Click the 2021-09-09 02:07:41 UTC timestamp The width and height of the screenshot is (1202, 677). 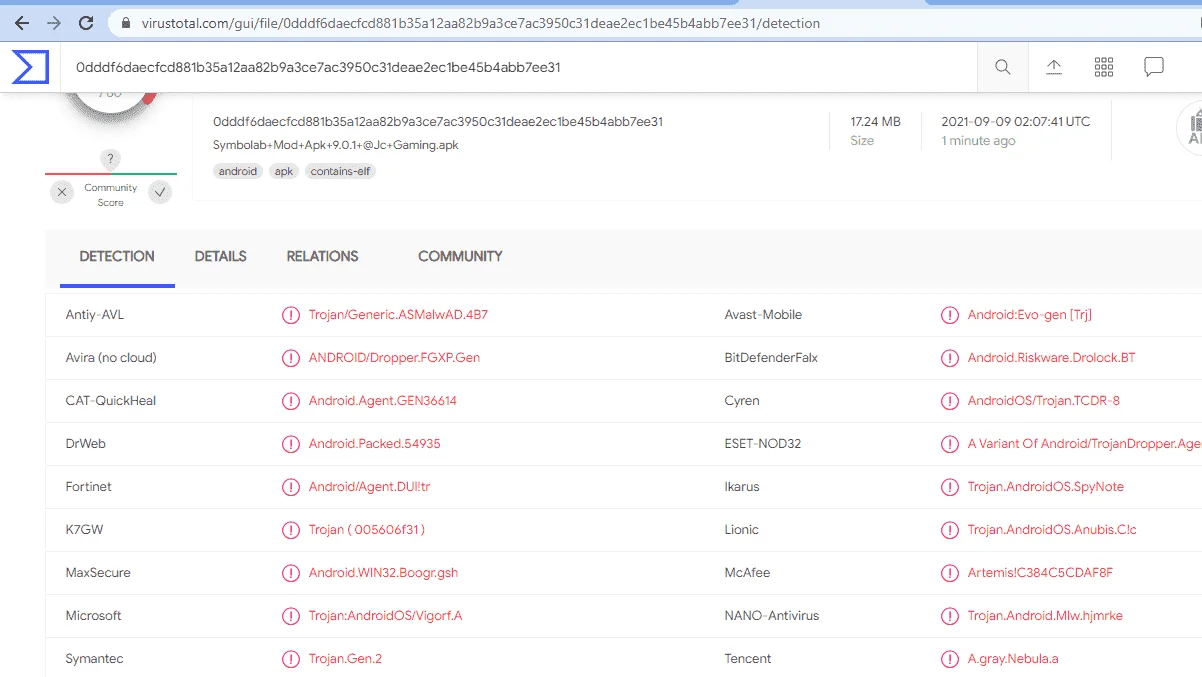tap(1016, 122)
